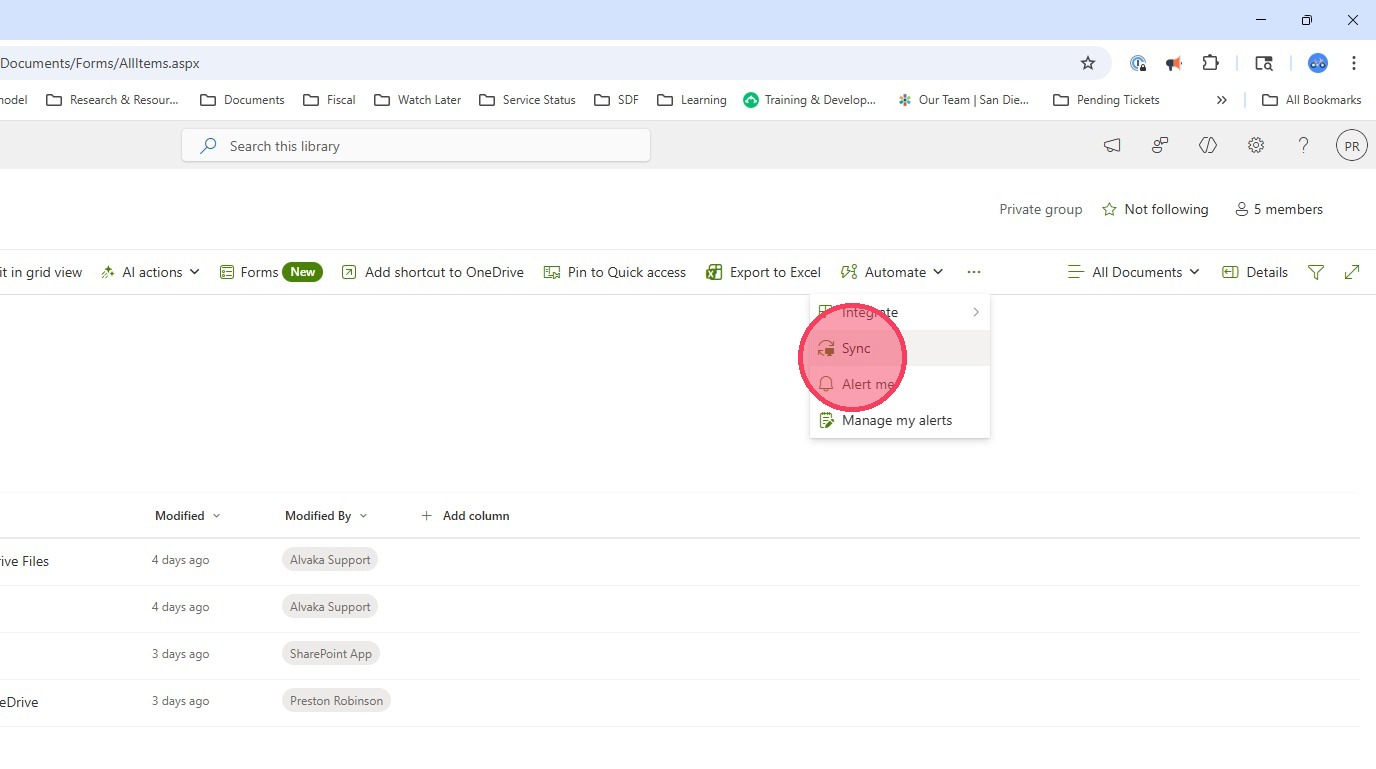Image resolution: width=1376 pixels, height=769 pixels.
Task: Open the Pending Tickets bookmark folder
Action: click(x=1107, y=100)
